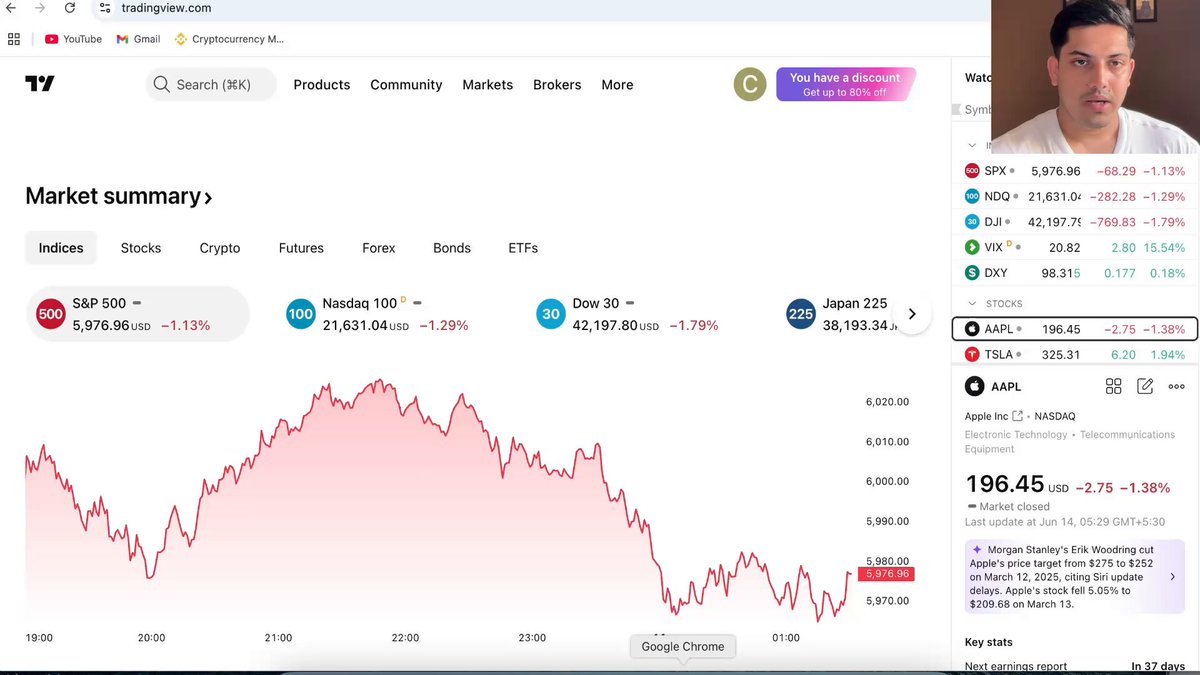The height and width of the screenshot is (675, 1200).
Task: Click the TSLA price 325.31
Action: point(1060,354)
